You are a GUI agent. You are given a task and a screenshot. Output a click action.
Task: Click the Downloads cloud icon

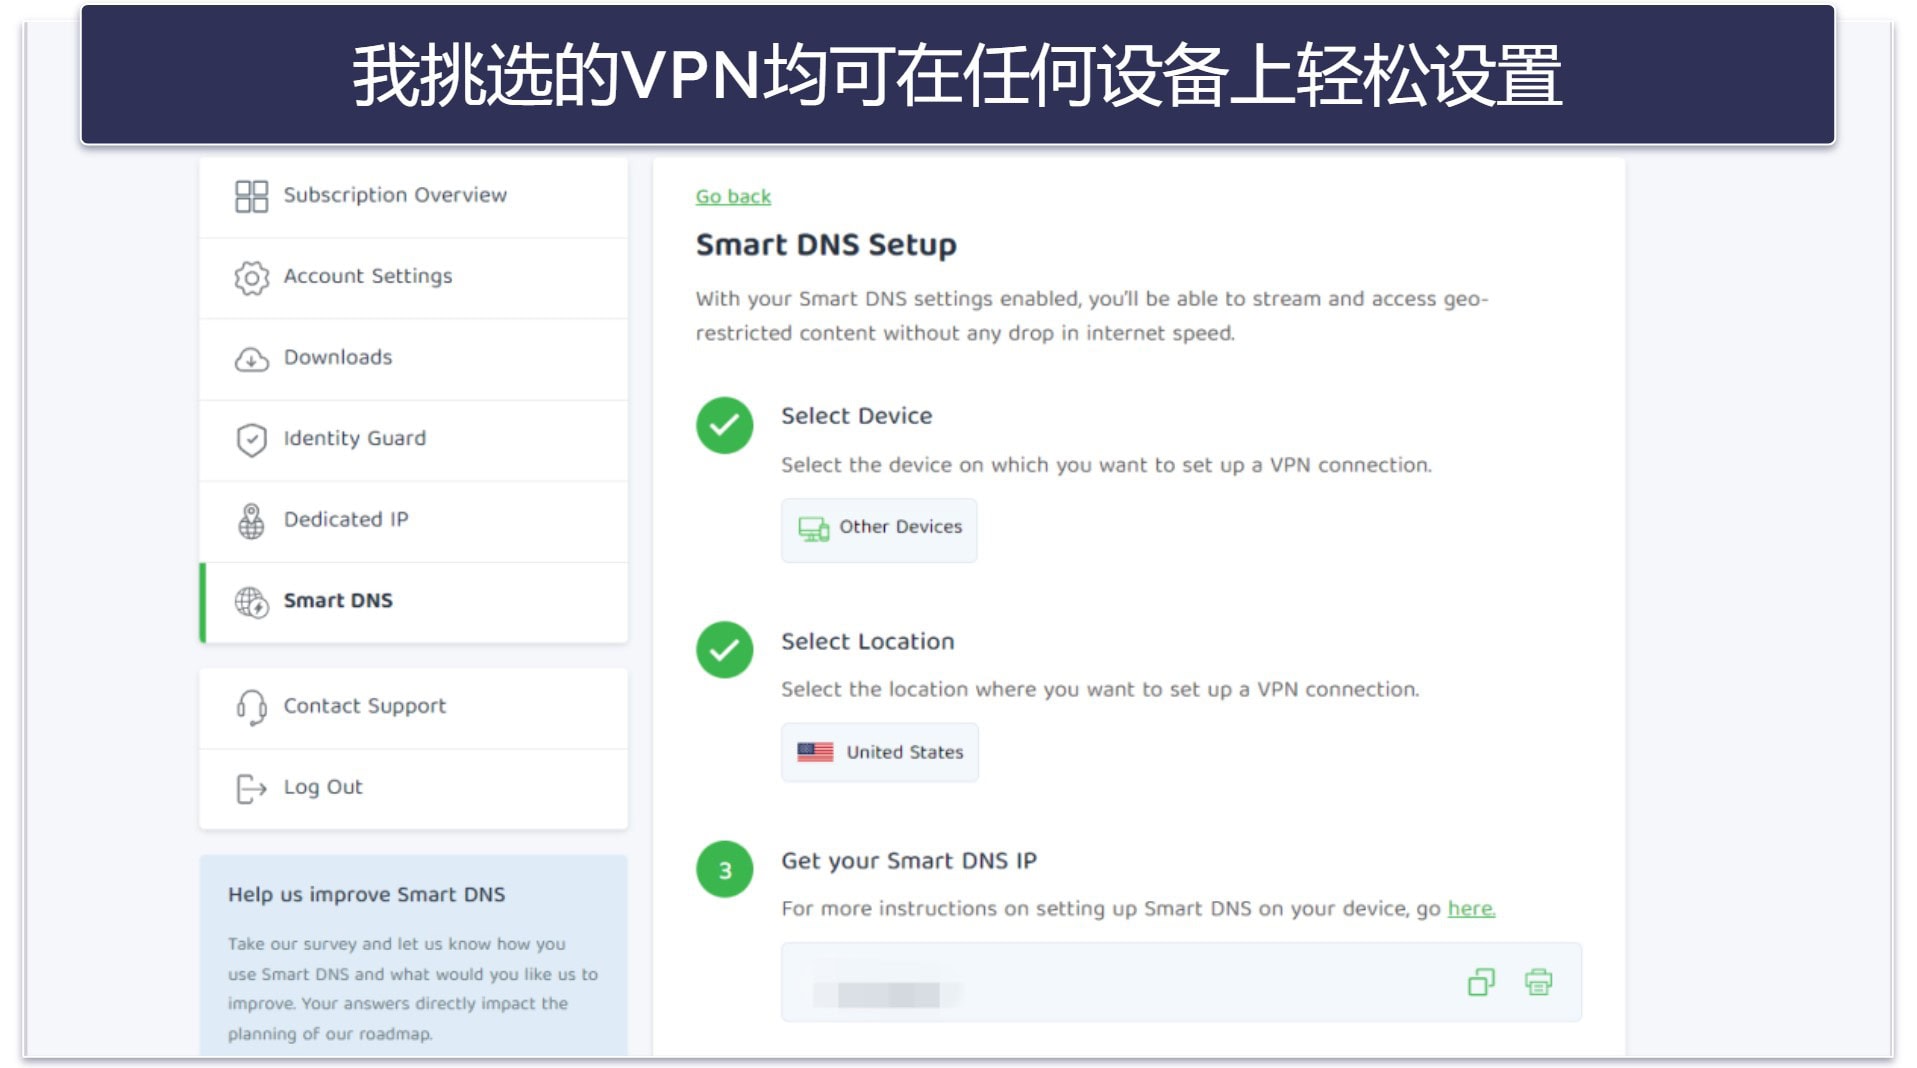click(251, 359)
